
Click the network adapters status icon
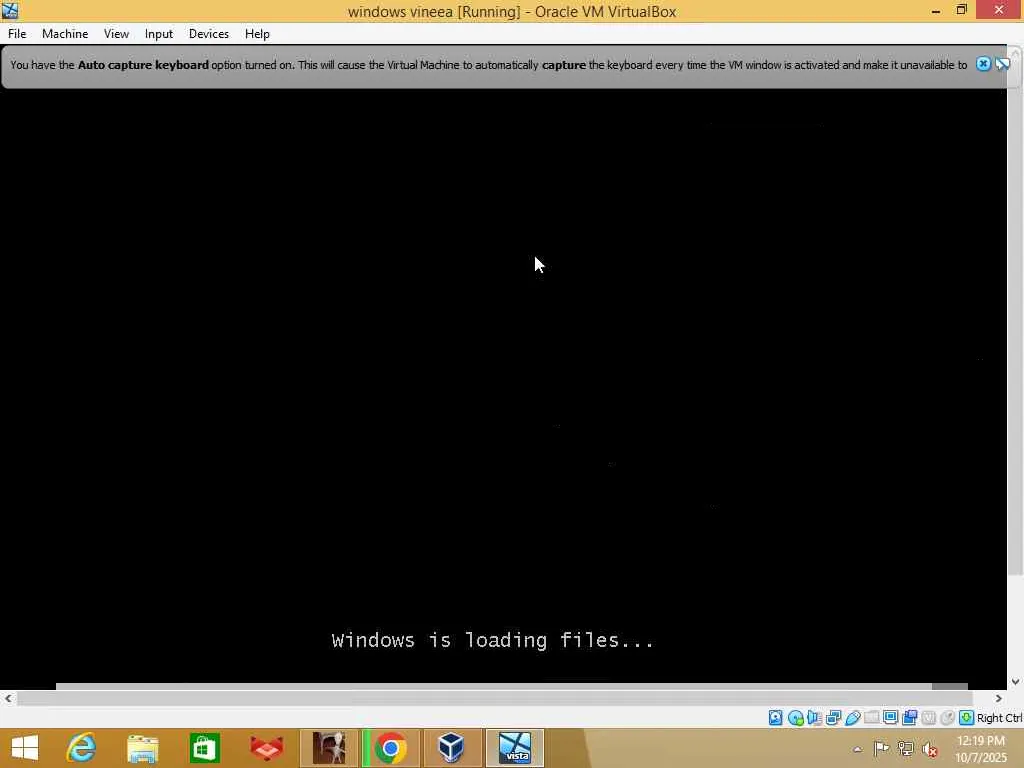(x=833, y=718)
